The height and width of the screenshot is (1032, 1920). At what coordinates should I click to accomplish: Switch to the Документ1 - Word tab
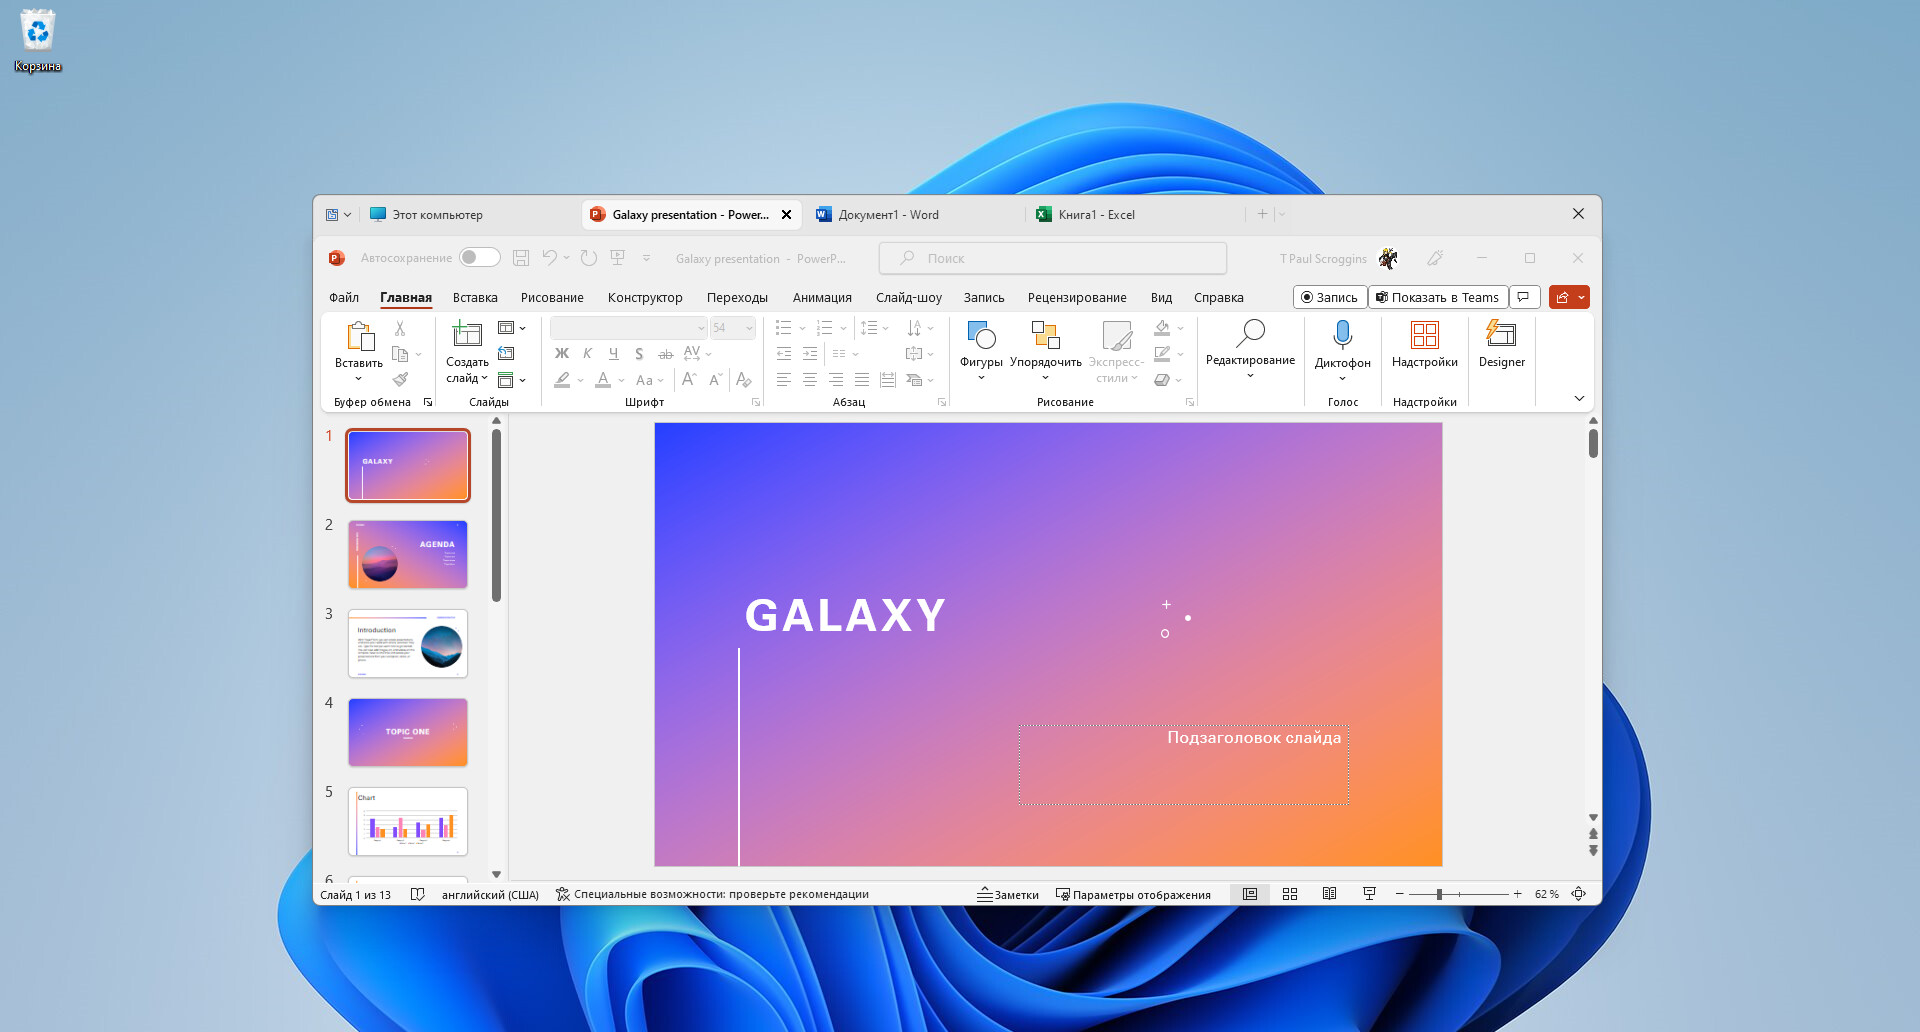888,215
